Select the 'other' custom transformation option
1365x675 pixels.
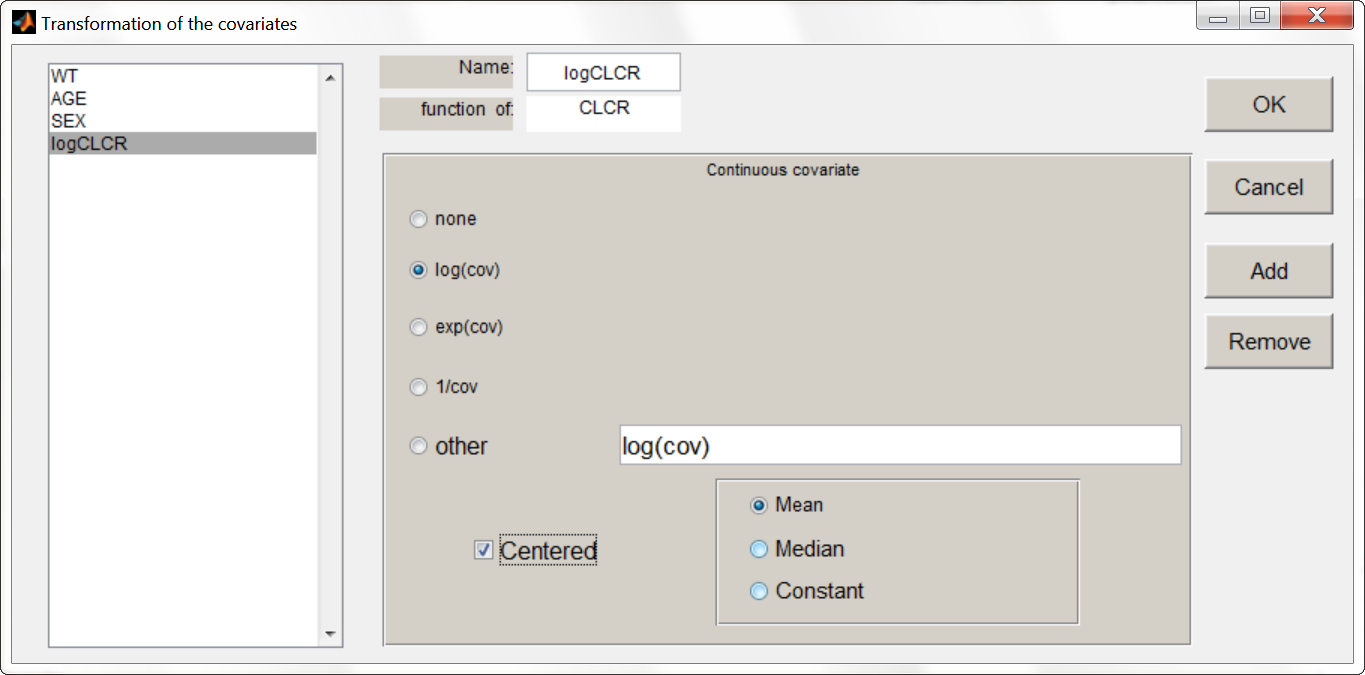coord(419,447)
